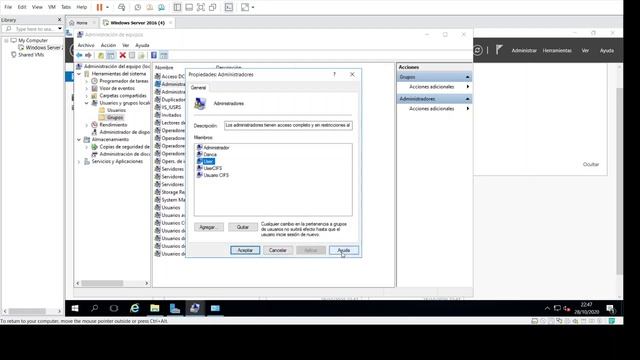The height and width of the screenshot is (360, 640).
Task: Open the VMware VM menu
Action: pos(51,7)
